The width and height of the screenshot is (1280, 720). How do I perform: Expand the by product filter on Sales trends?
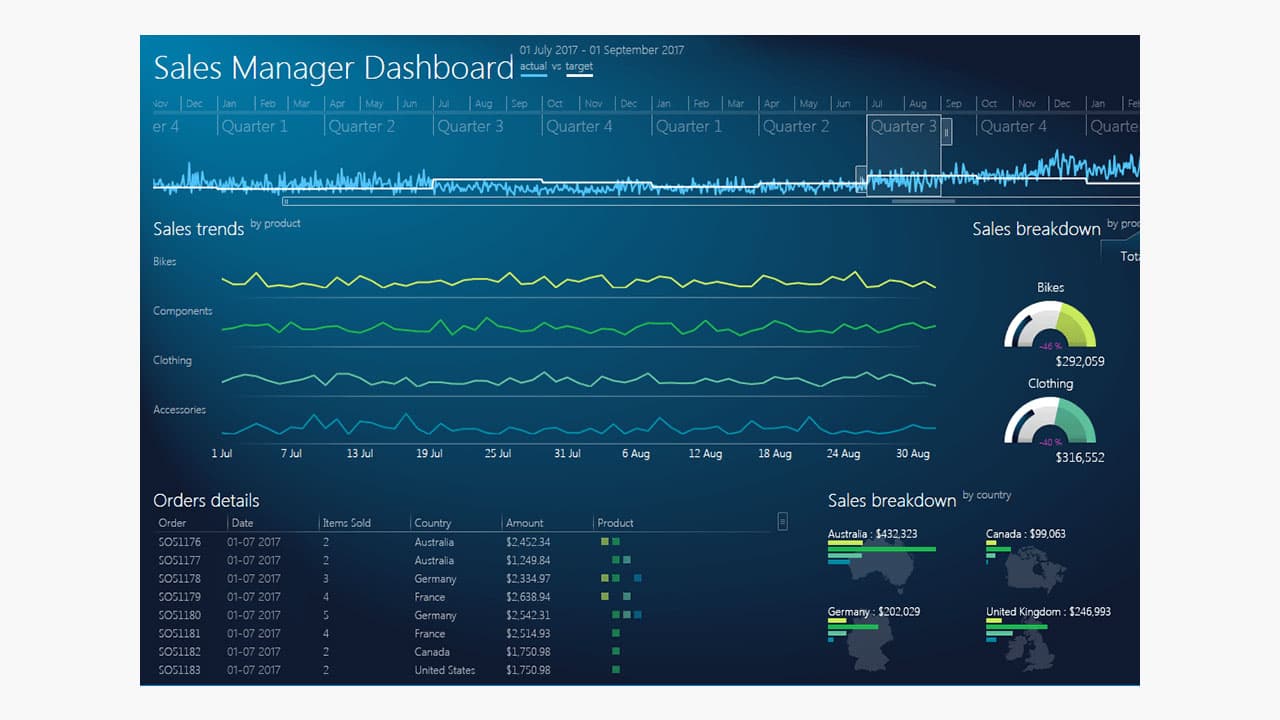(x=275, y=224)
